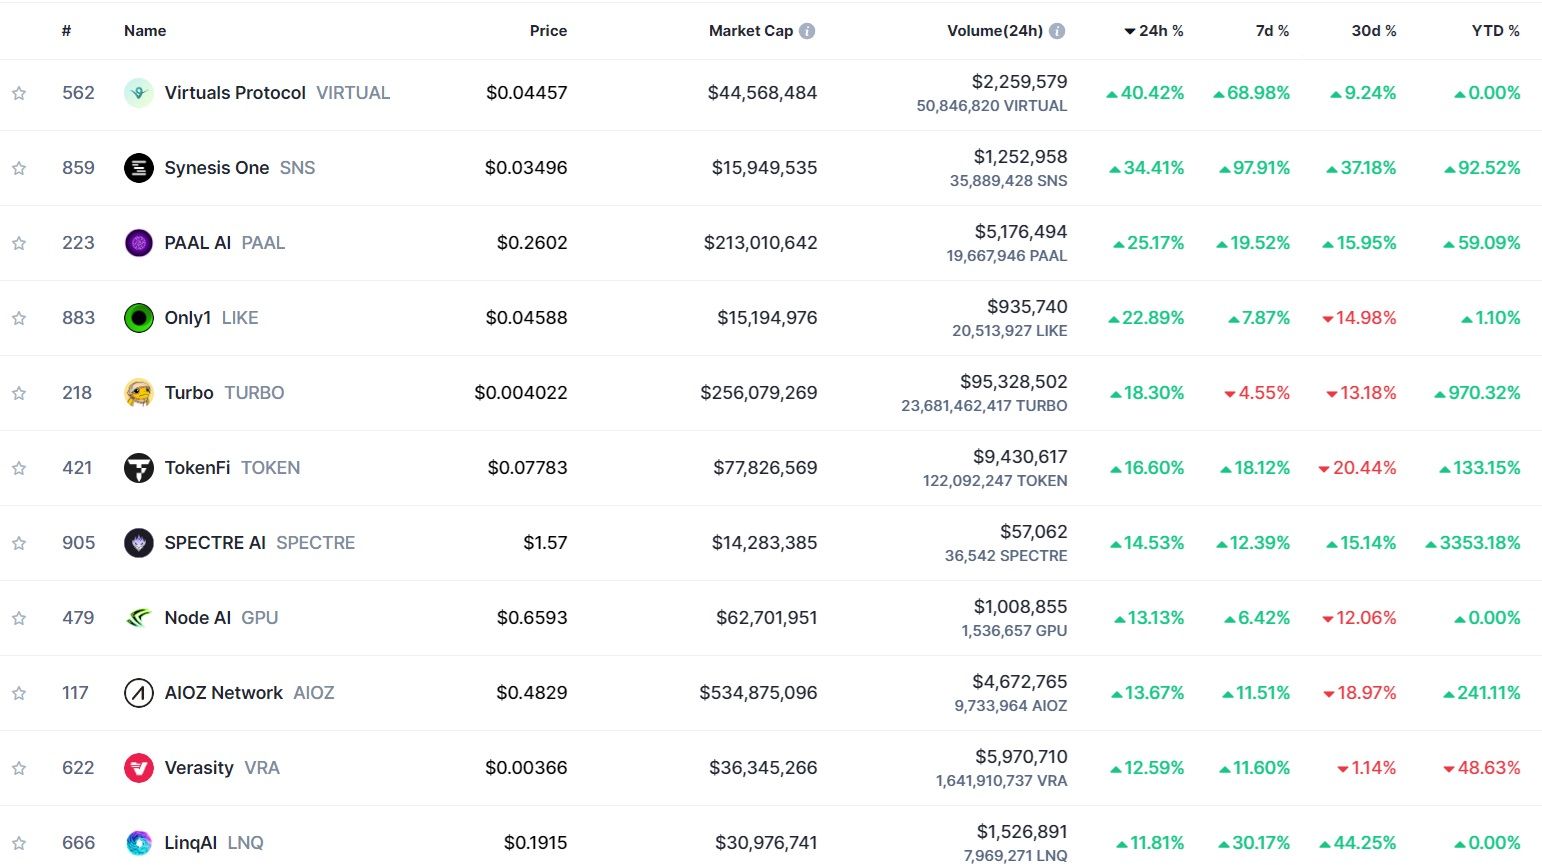The width and height of the screenshot is (1542, 868).
Task: Sort table by Price column
Action: pyautogui.click(x=548, y=31)
